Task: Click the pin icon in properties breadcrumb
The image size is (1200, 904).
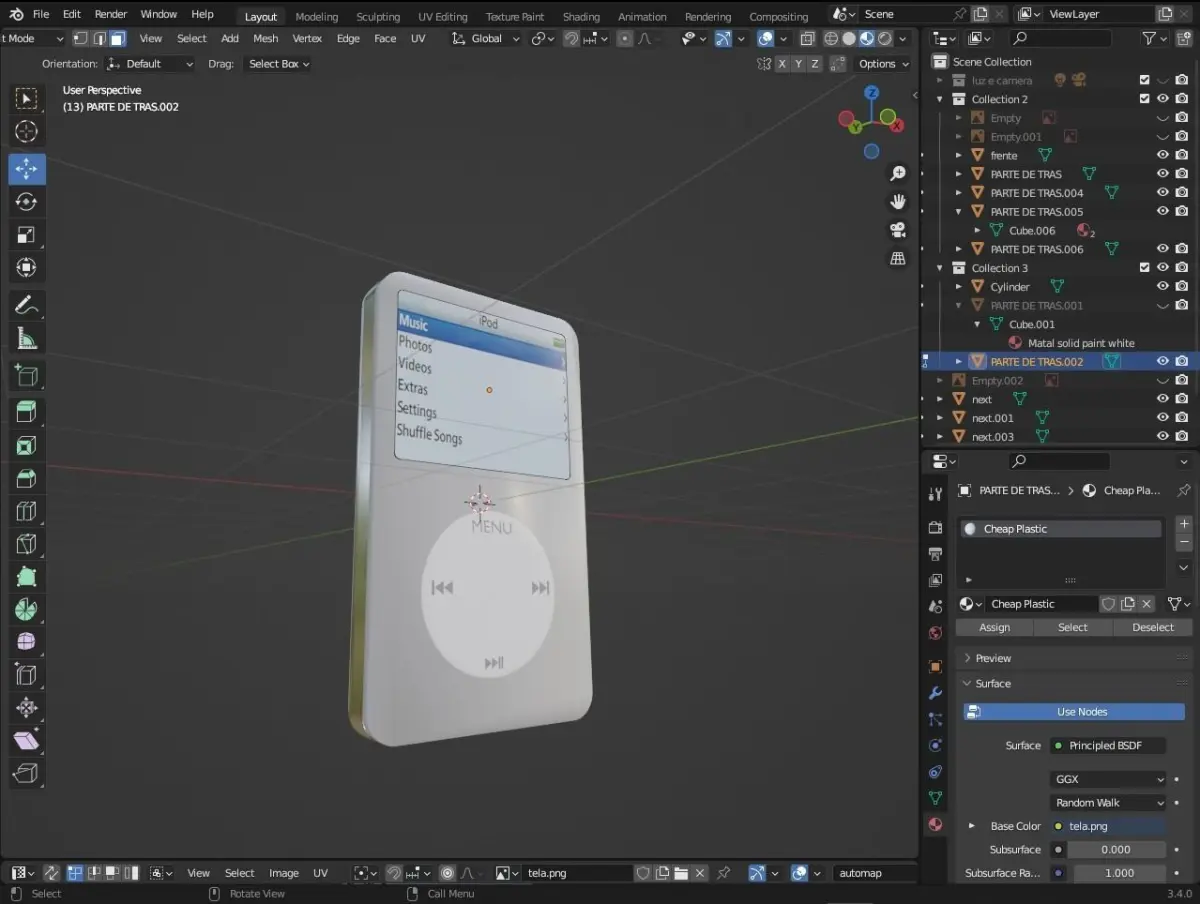Action: [1184, 490]
